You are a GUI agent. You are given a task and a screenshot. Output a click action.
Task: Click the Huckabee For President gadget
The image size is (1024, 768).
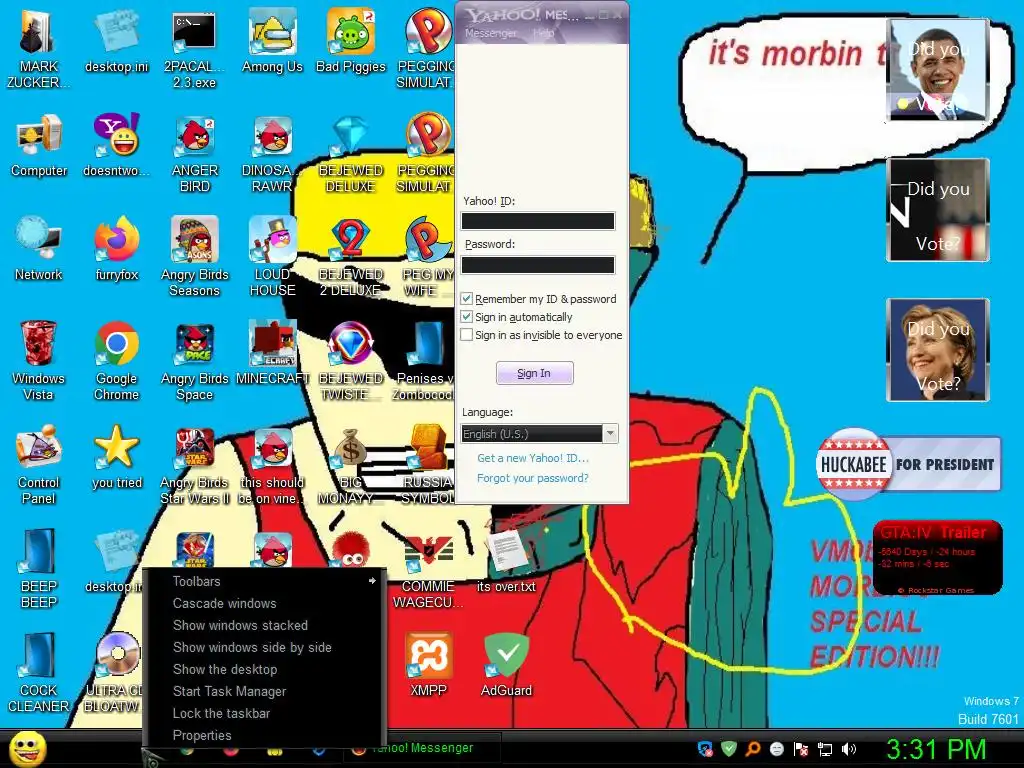click(908, 464)
